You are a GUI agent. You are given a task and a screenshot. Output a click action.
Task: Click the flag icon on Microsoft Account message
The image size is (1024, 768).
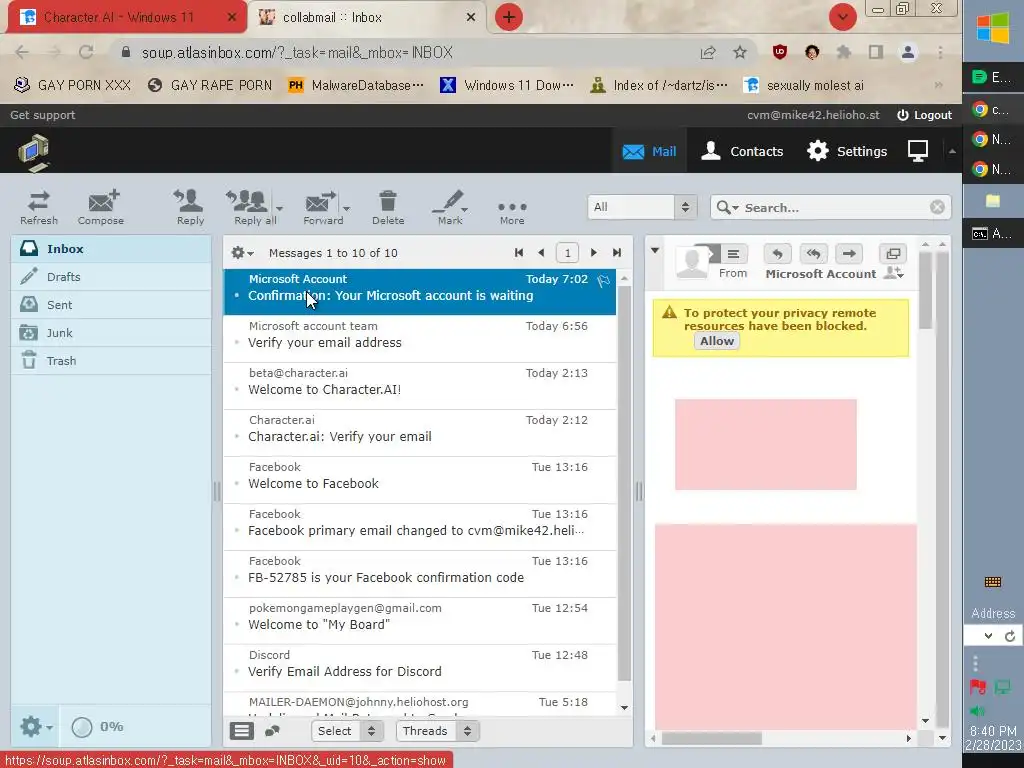(603, 280)
